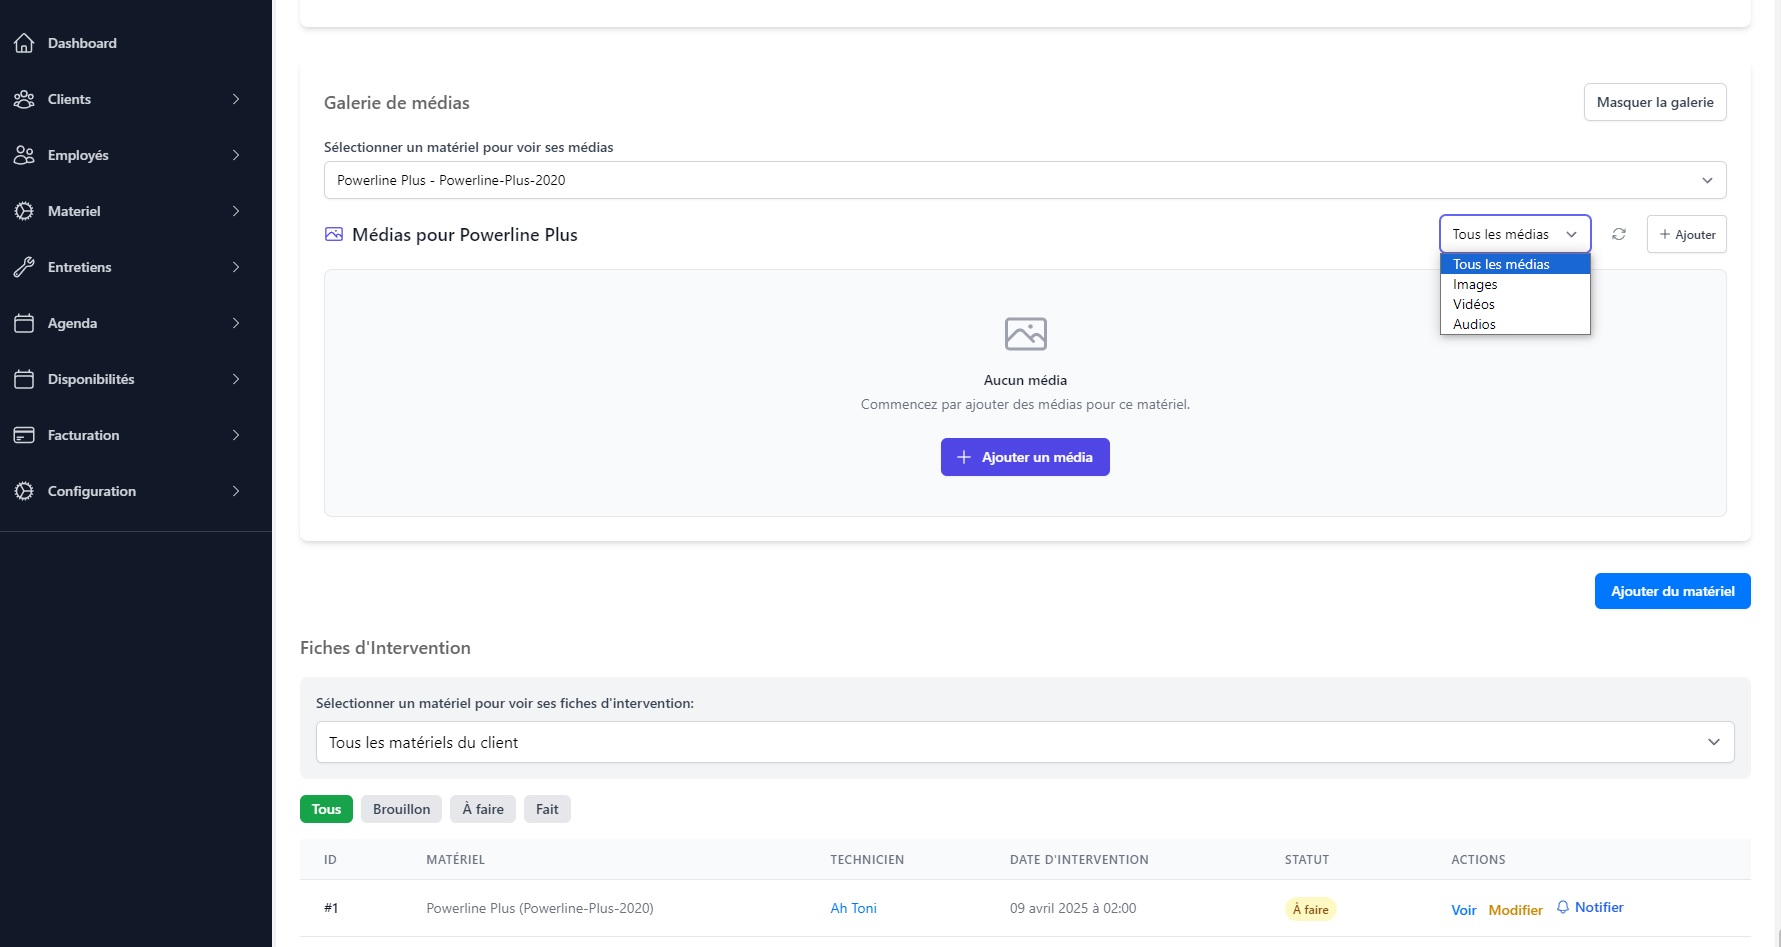The width and height of the screenshot is (1781, 947).
Task: Hide the gallery with 'Masquer la galerie'
Action: pos(1654,102)
